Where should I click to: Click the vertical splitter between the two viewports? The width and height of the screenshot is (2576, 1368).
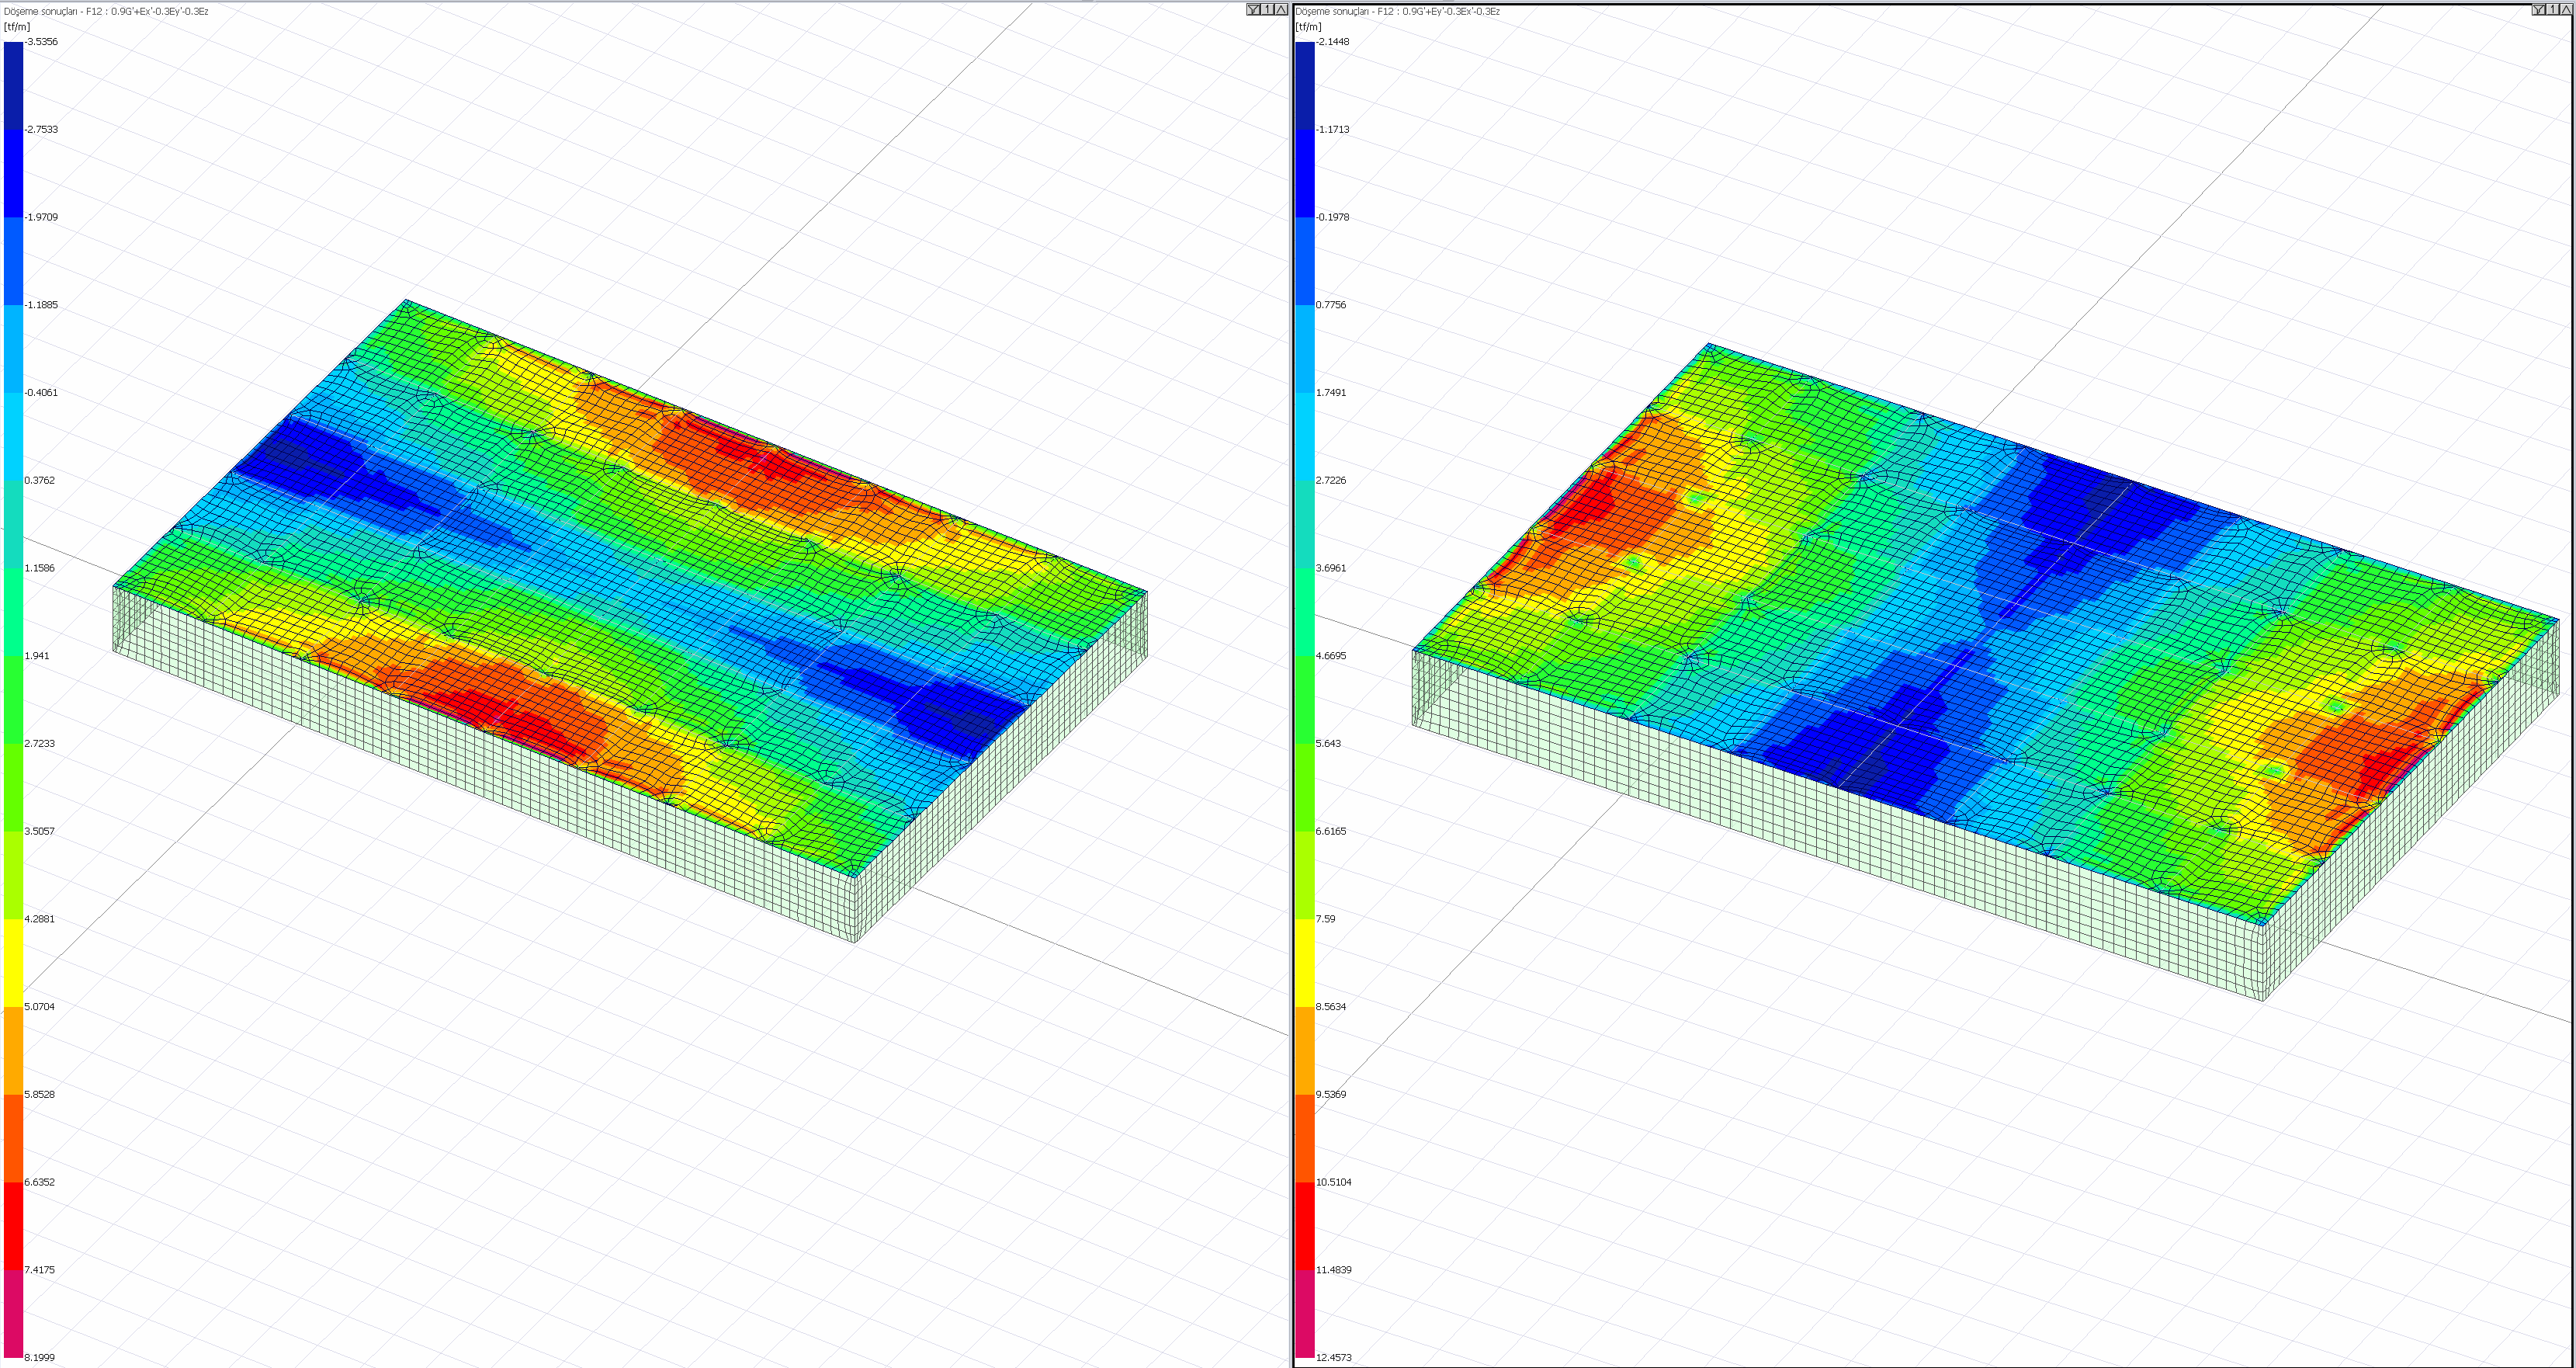click(x=1291, y=684)
